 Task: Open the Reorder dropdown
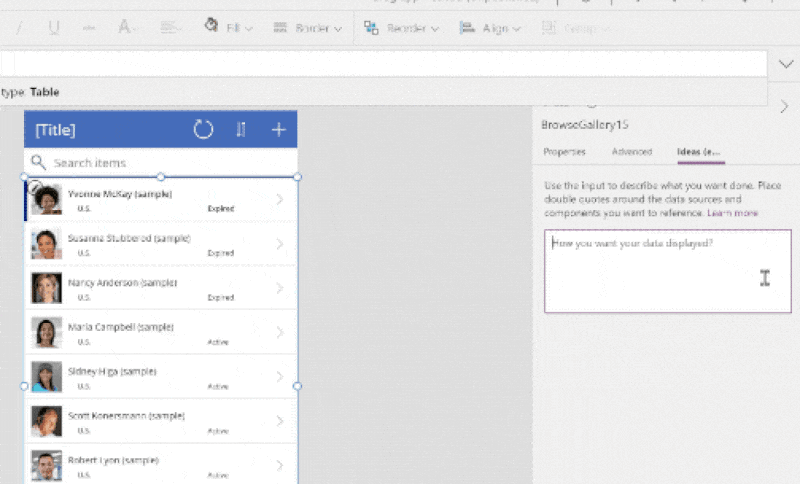[x=402, y=28]
